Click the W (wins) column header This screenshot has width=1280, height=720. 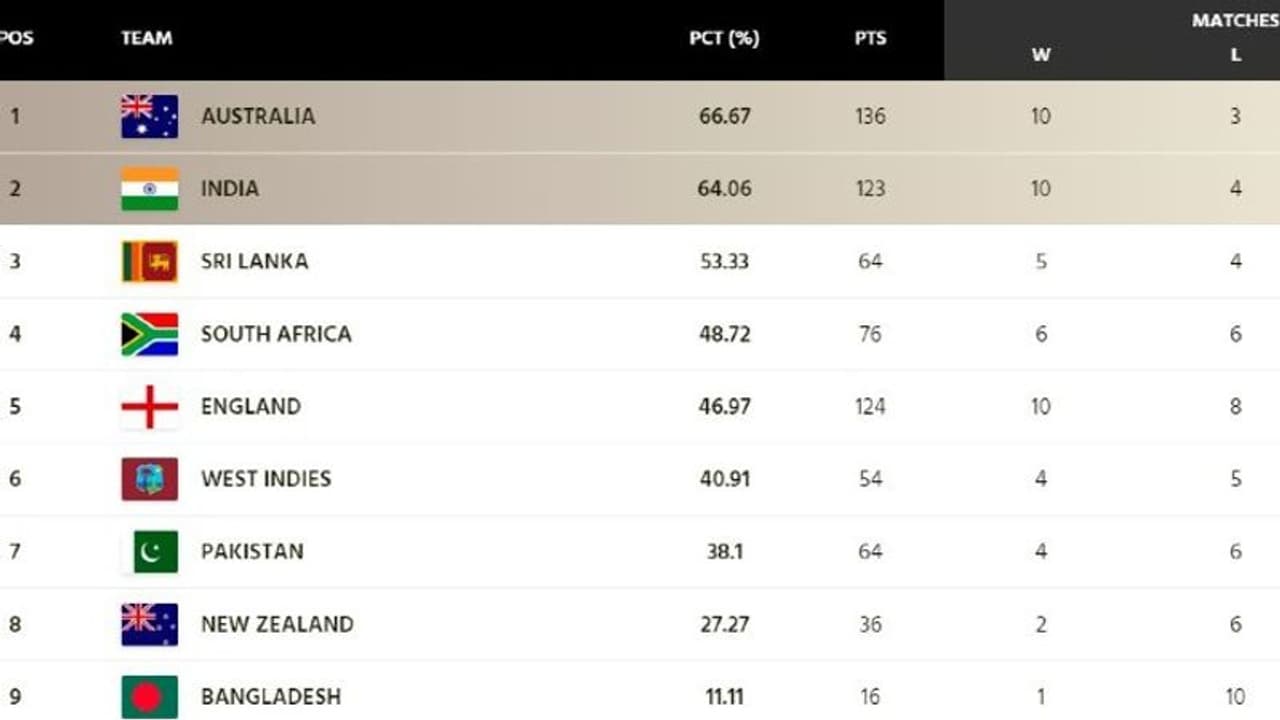point(1041,55)
